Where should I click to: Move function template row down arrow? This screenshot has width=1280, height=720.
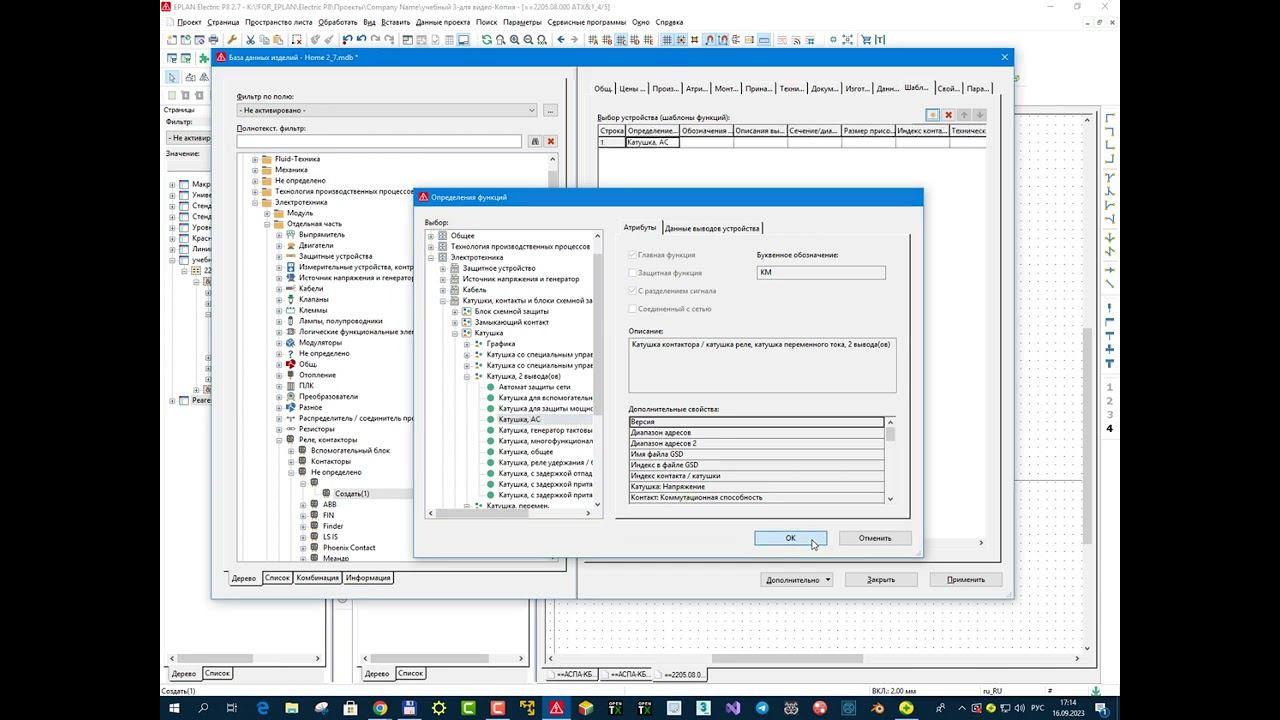pyautogui.click(x=980, y=115)
